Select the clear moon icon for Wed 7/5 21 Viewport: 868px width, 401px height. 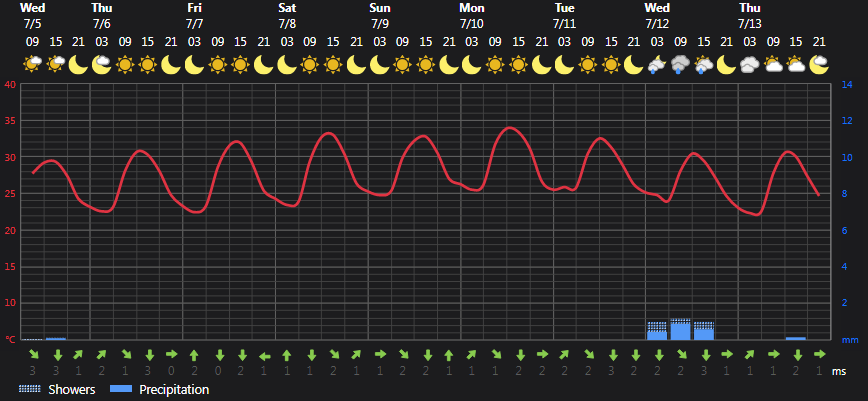pyautogui.click(x=79, y=64)
